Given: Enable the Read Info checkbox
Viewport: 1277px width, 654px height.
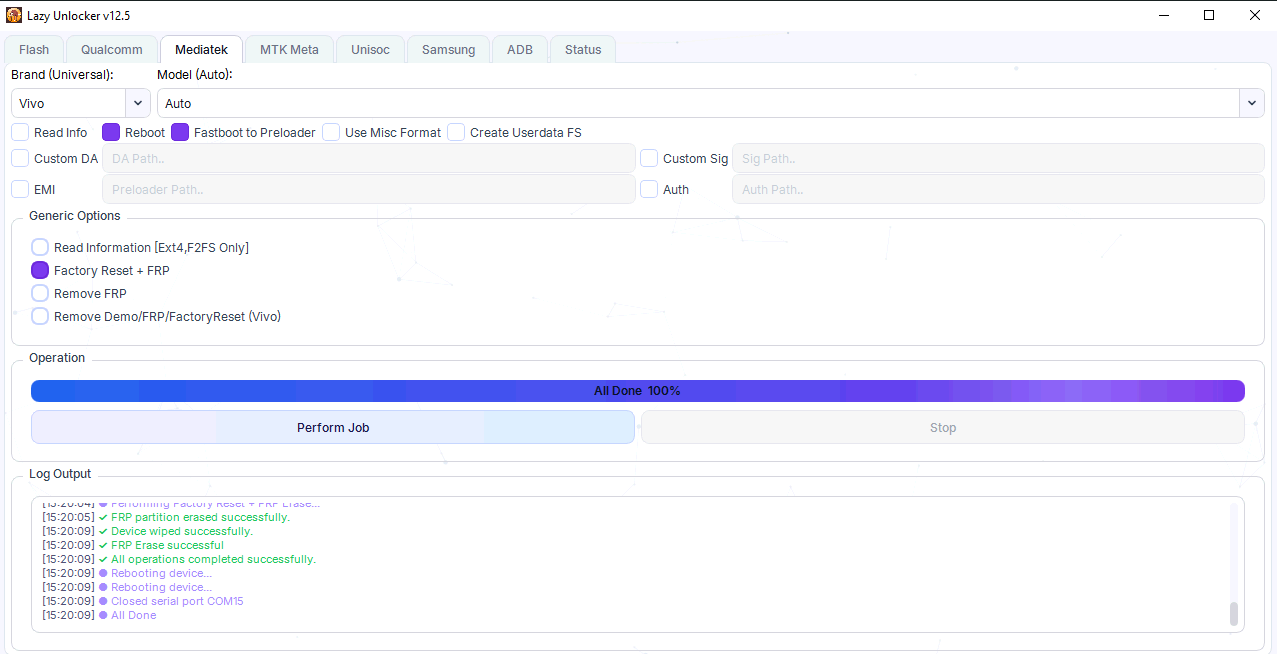Looking at the screenshot, I should coord(20,132).
